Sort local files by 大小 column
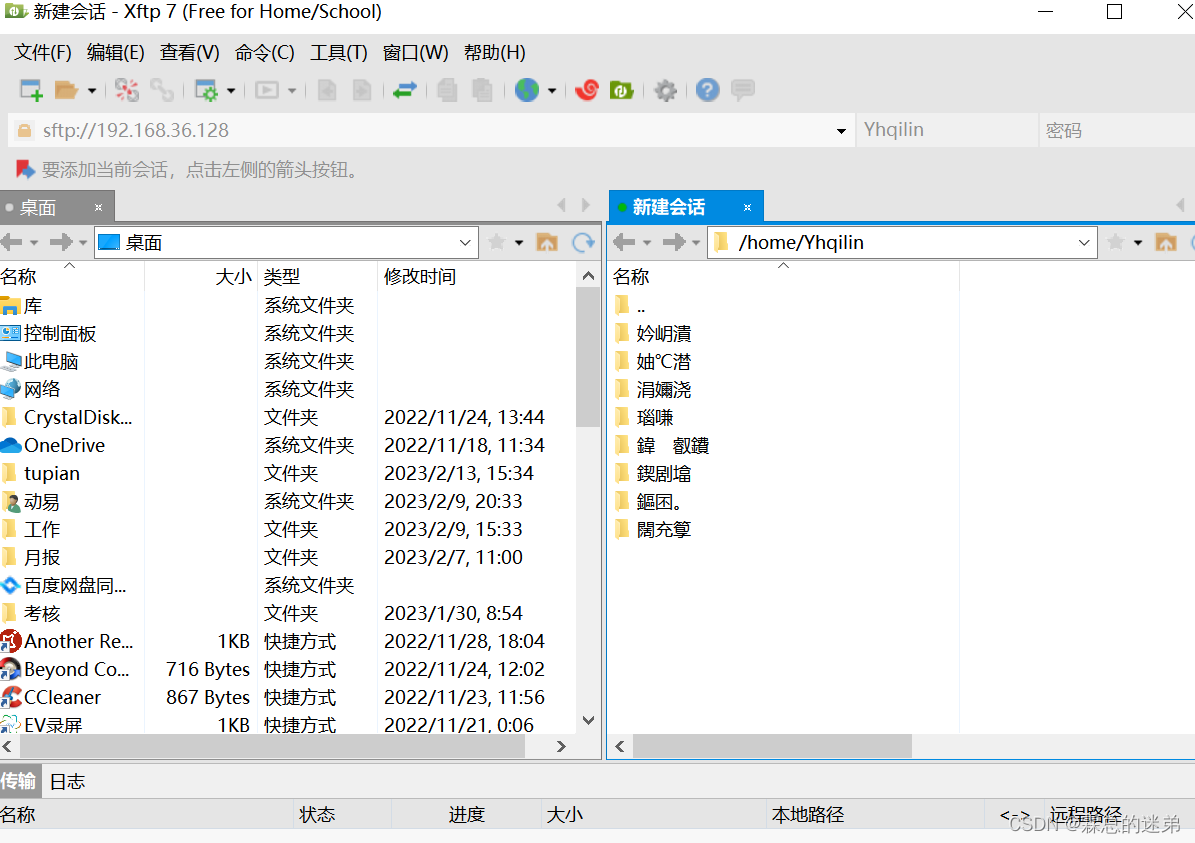This screenshot has height=843, width=1195. [201, 276]
